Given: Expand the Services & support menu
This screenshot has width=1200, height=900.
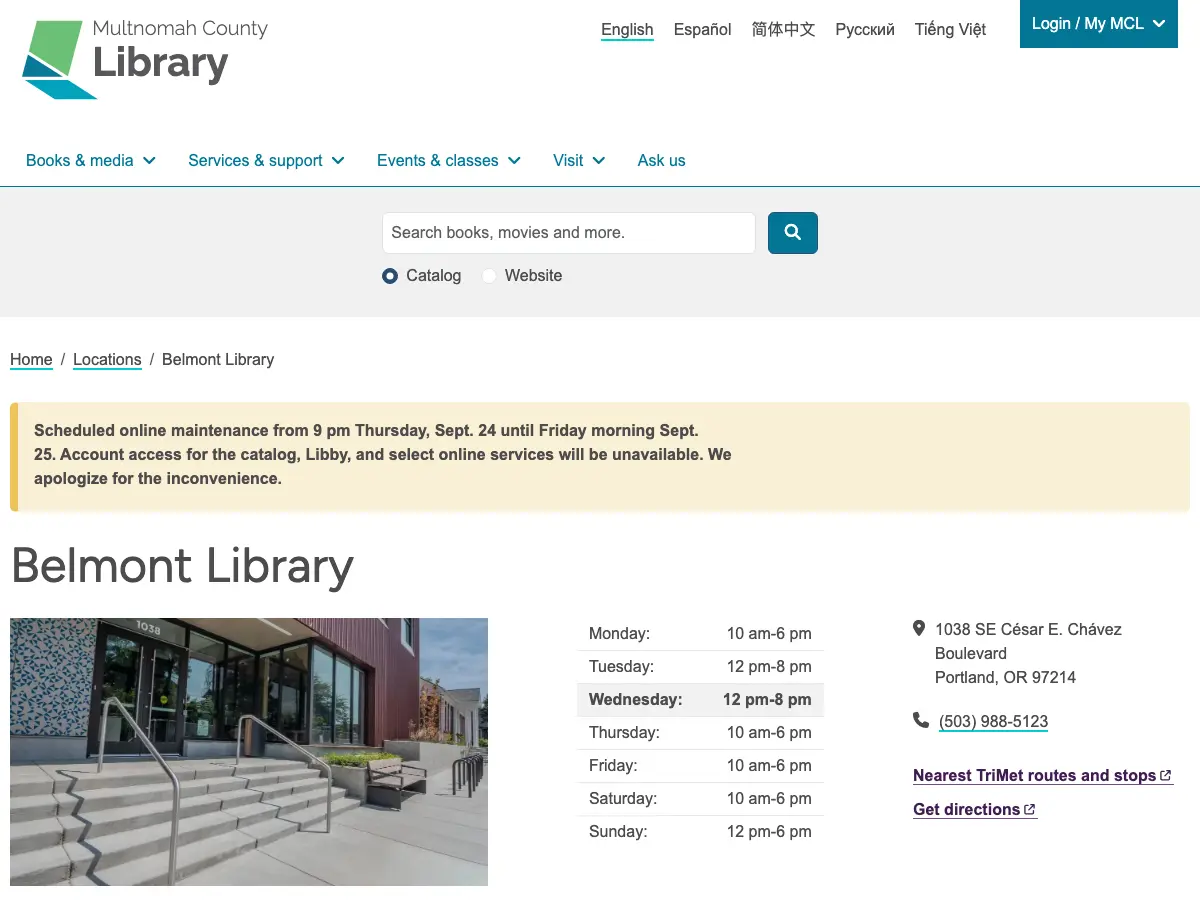Looking at the screenshot, I should pos(266,160).
